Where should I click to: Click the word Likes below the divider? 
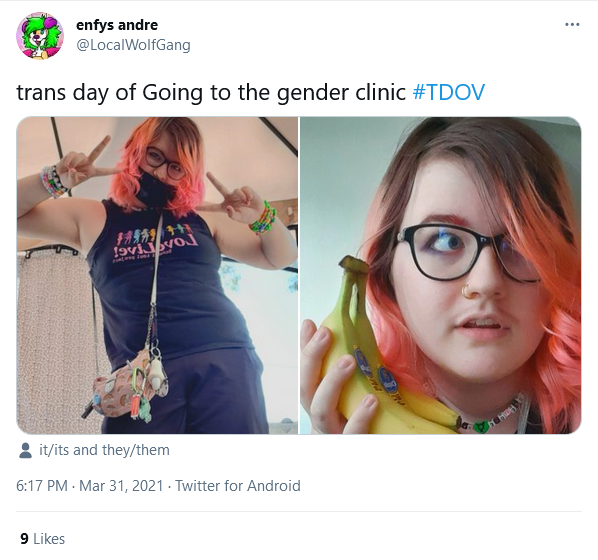(x=49, y=539)
